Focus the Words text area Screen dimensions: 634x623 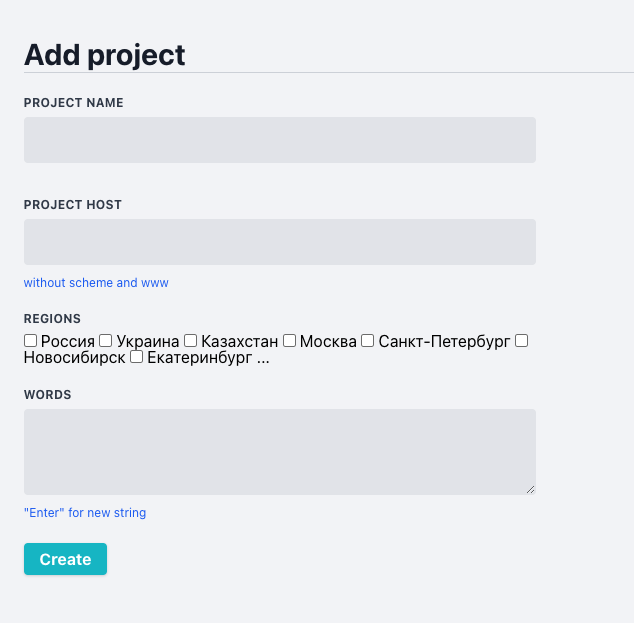[280, 451]
